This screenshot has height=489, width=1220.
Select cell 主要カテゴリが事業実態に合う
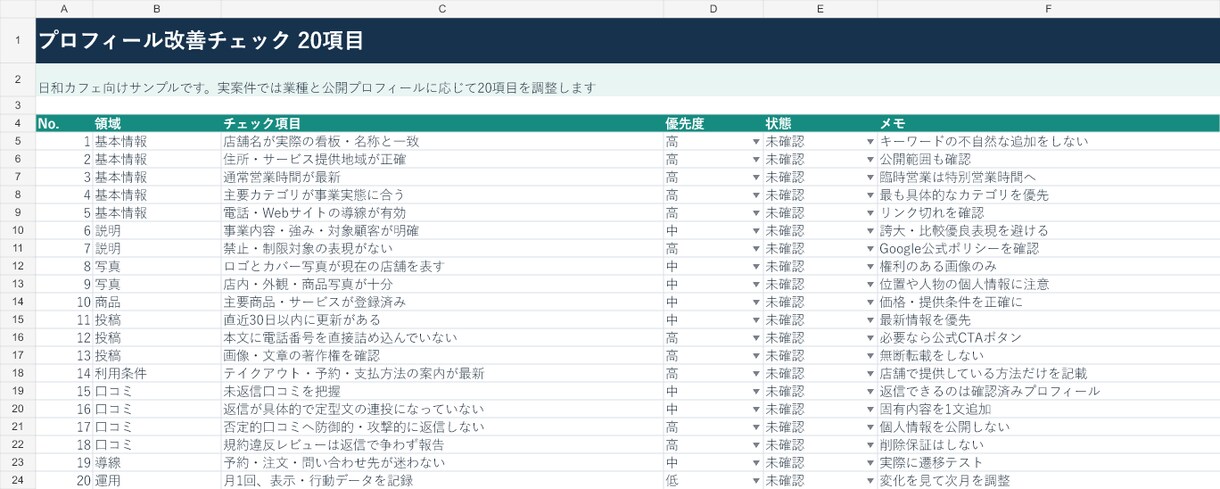[442, 195]
